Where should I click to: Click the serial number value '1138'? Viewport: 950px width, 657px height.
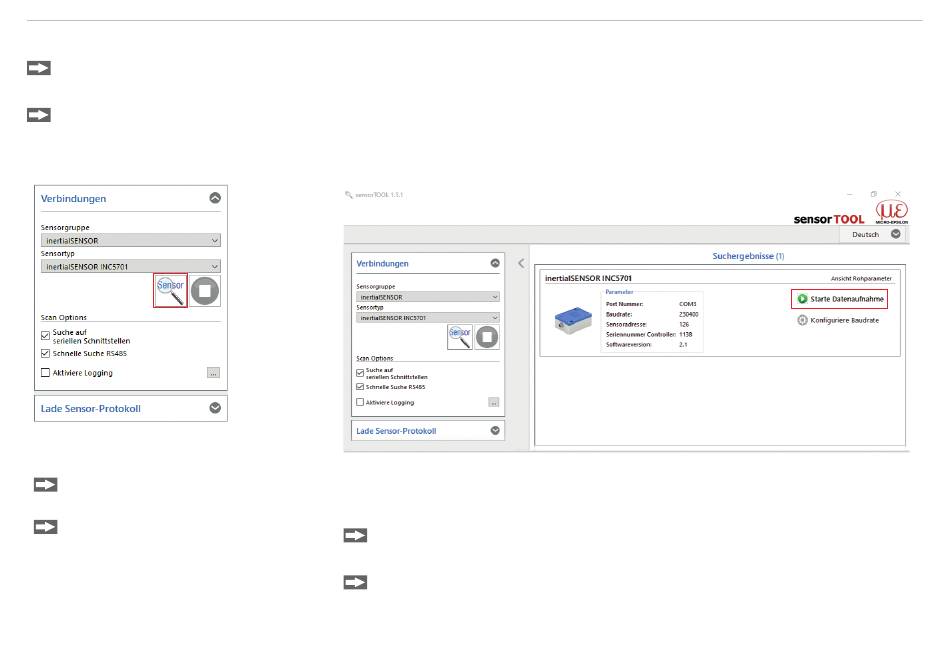[685, 335]
